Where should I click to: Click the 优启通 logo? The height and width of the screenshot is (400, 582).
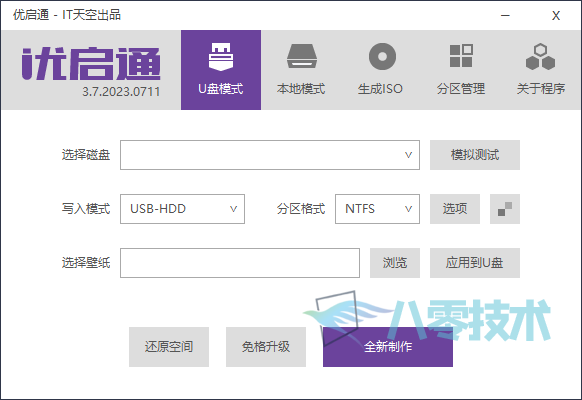91,64
